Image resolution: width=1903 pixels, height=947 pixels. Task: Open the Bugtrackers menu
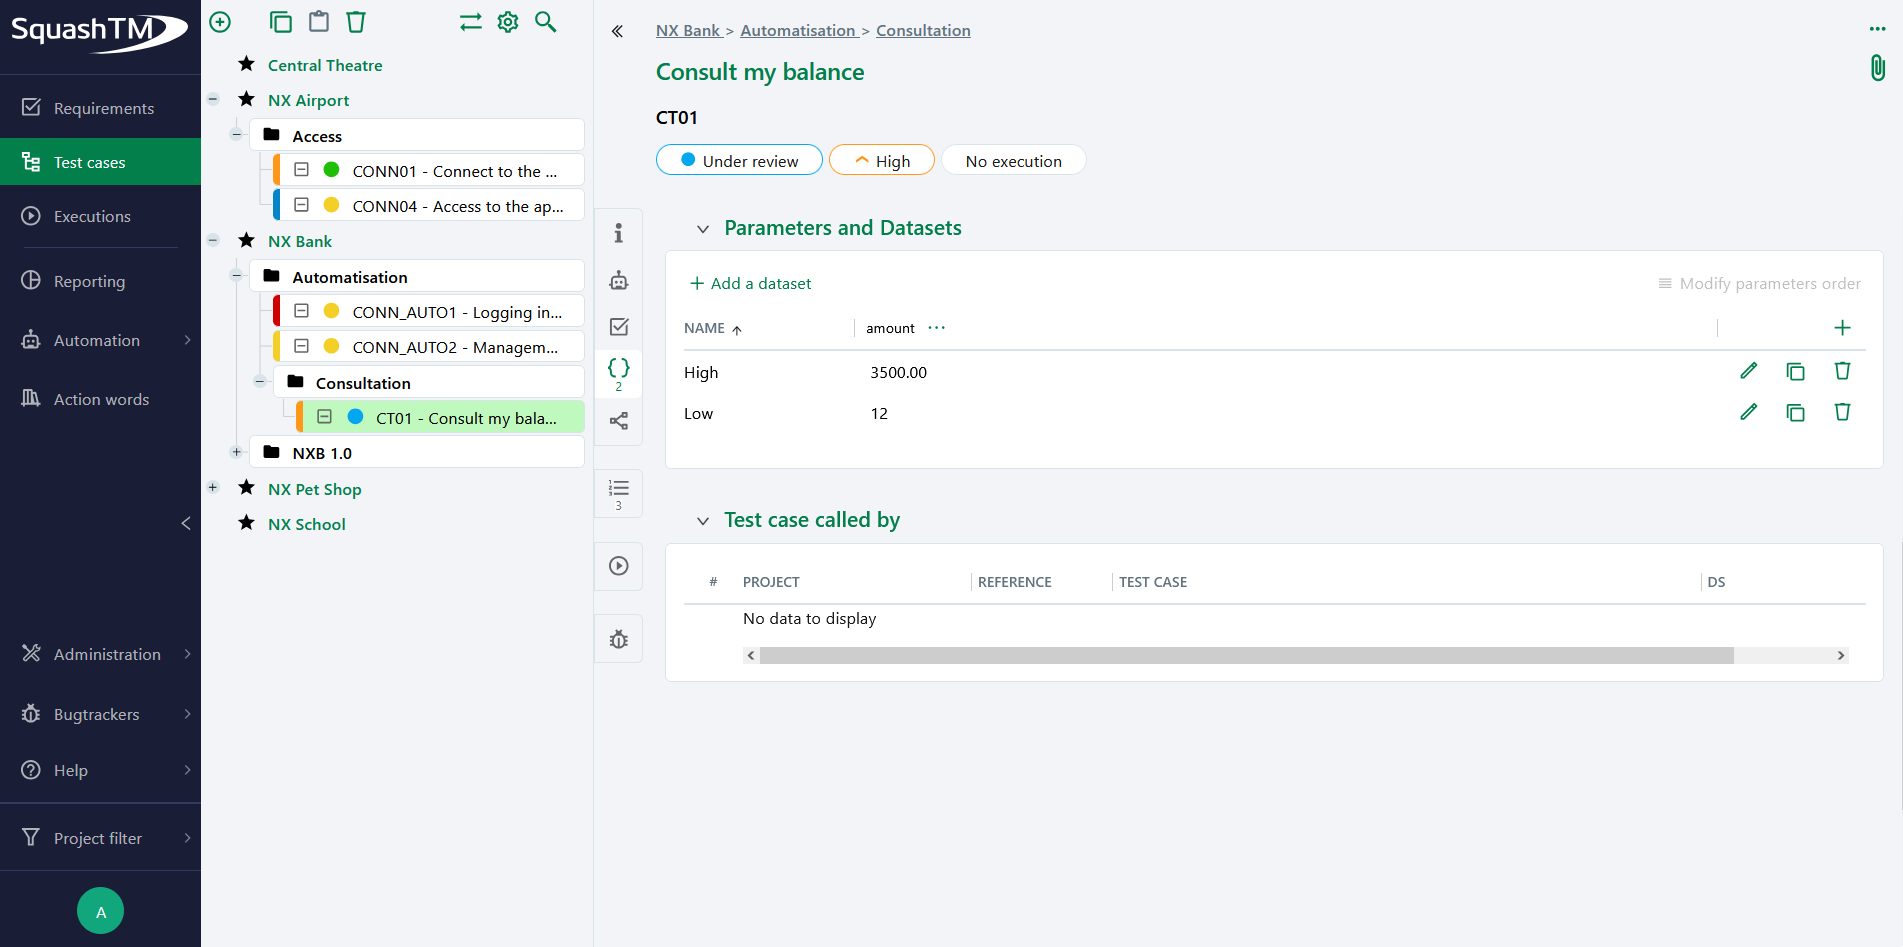[100, 714]
